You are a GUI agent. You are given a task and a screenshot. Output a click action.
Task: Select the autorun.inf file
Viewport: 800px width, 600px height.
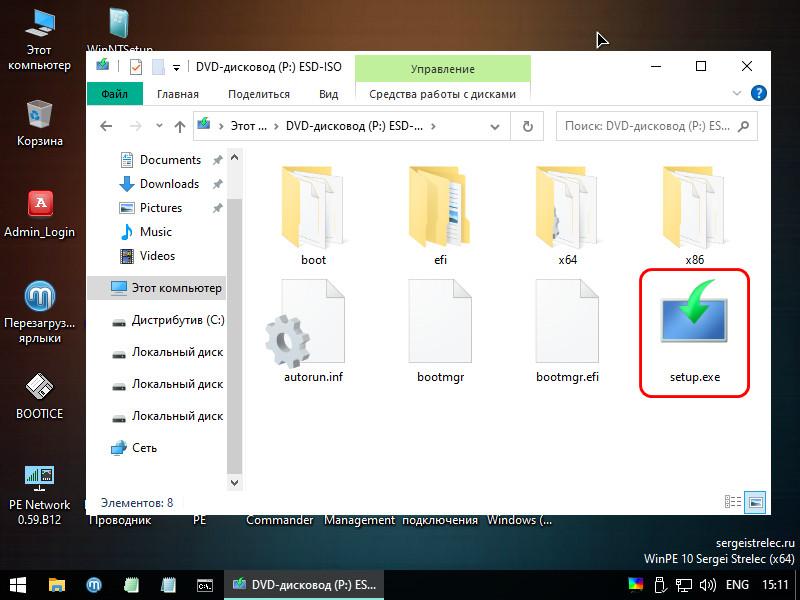click(313, 332)
